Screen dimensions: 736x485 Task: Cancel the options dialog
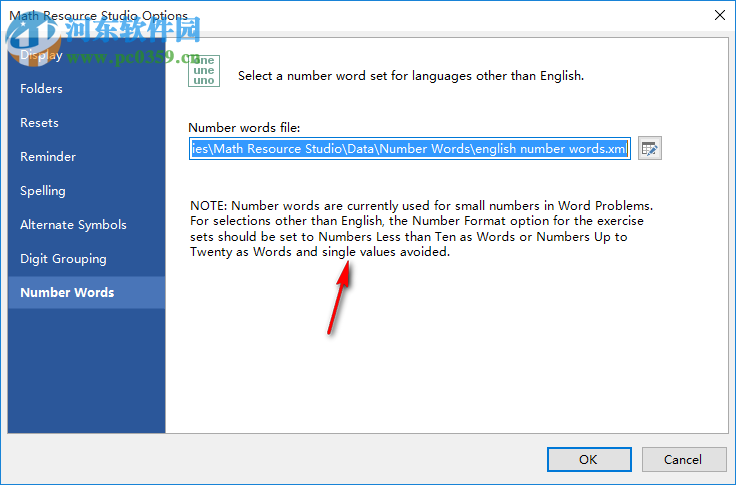683,459
